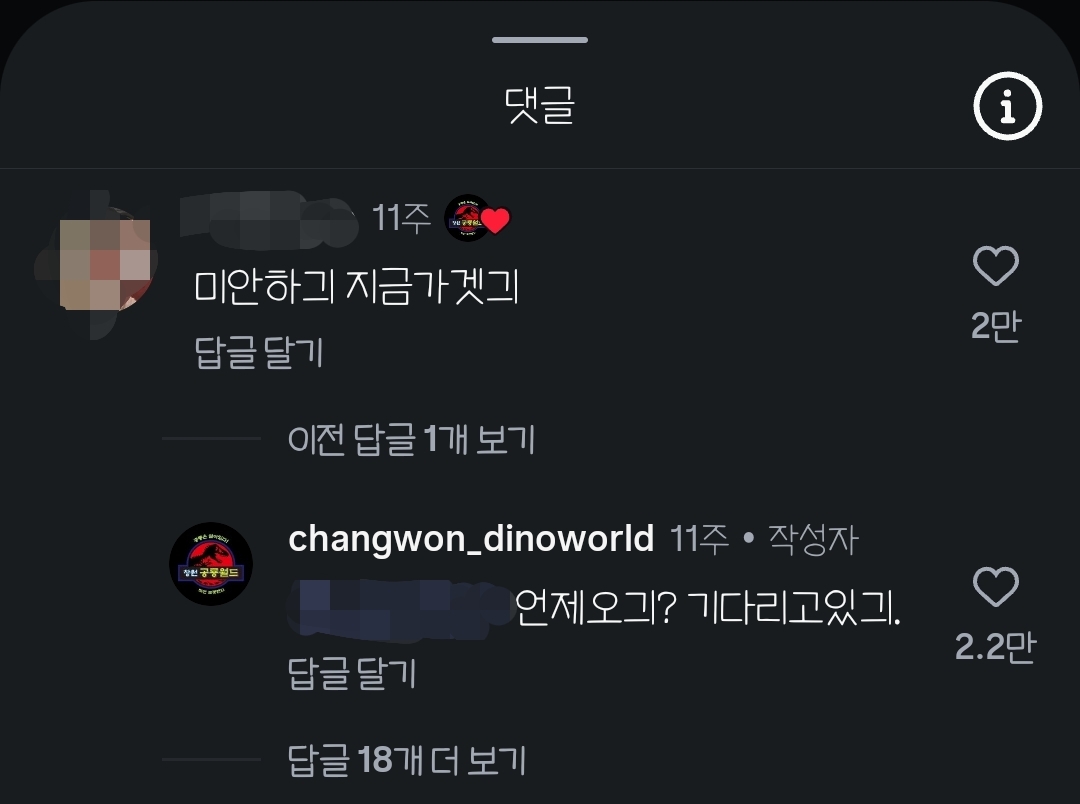Tap the 작성자 author label
This screenshot has width=1080, height=804.
[813, 539]
